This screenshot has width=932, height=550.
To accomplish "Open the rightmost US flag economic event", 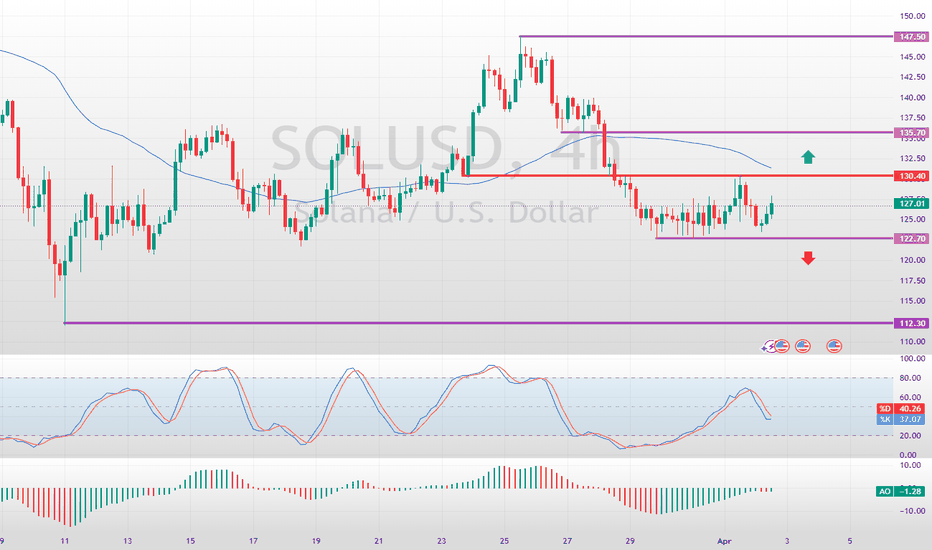I will click(x=834, y=345).
